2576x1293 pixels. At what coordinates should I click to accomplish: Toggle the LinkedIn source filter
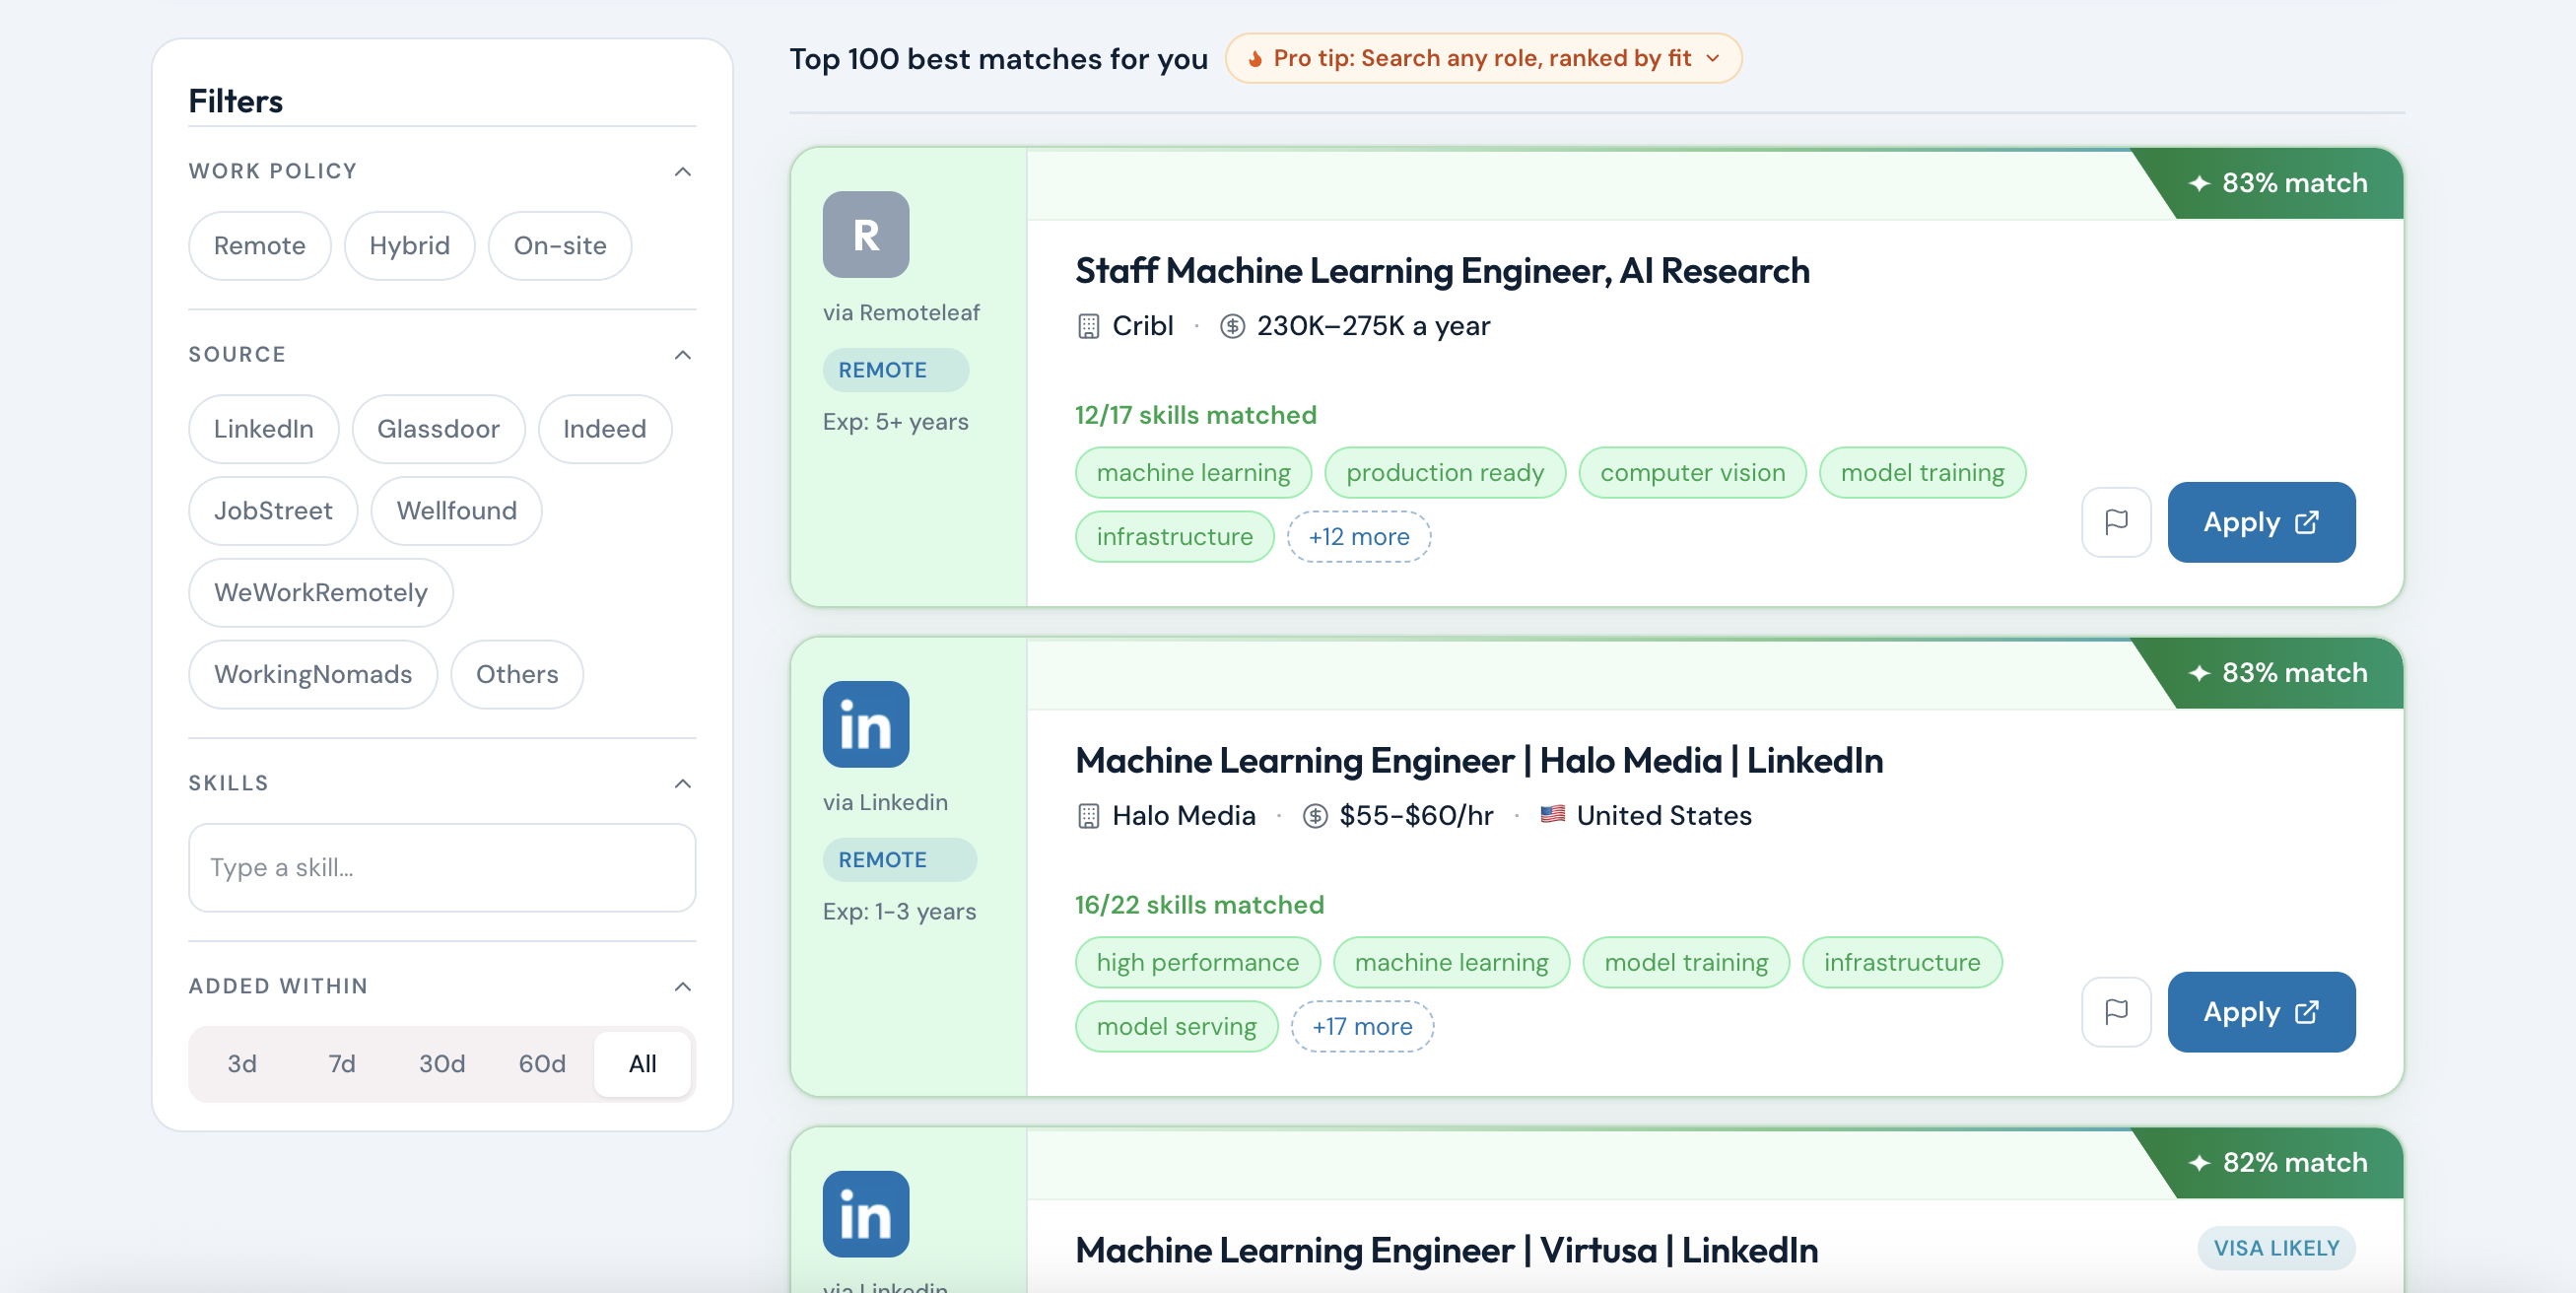pos(263,429)
